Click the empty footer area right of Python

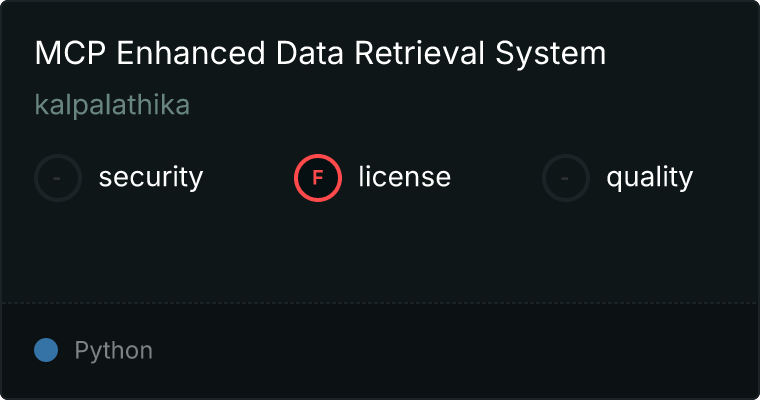coord(450,350)
